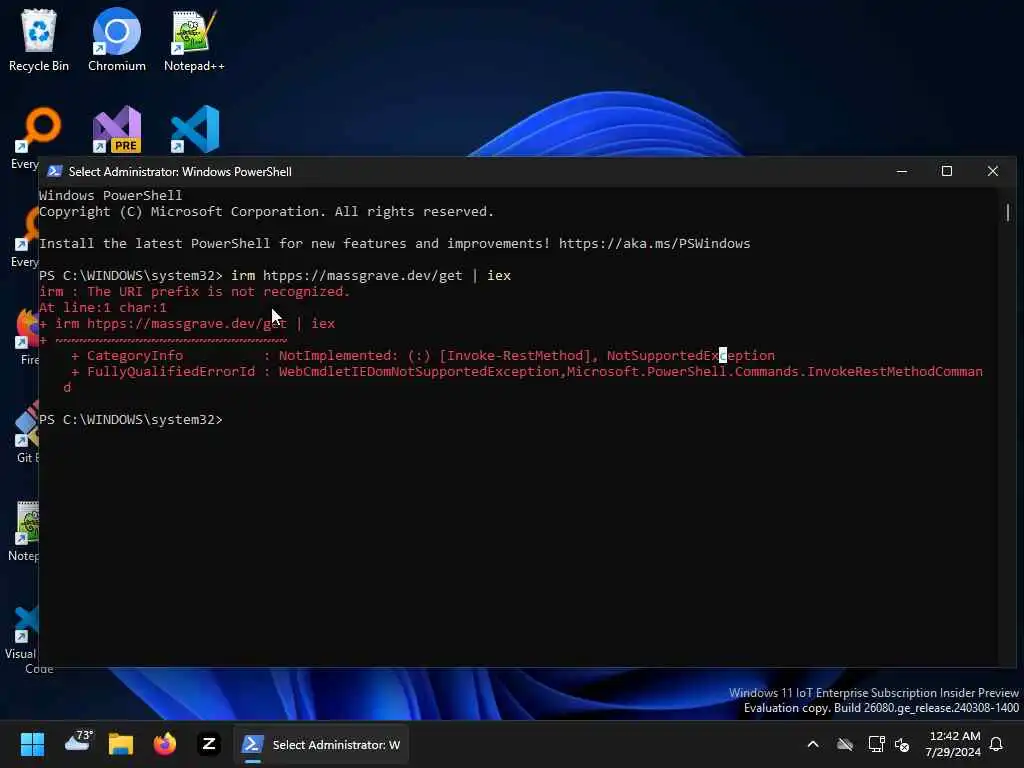Click the PowerShell icon in the window title bar
Viewport: 1024px width, 768px height.
coord(55,171)
